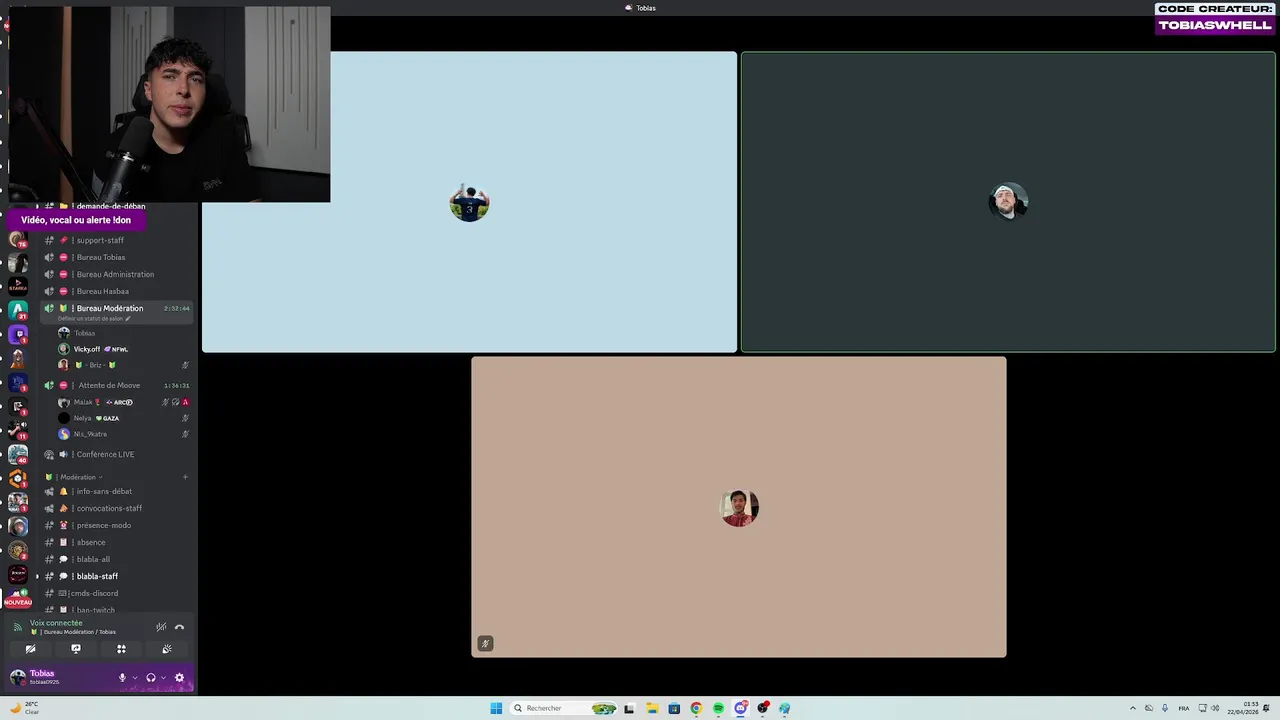Open orange hexagon server icon
This screenshot has width=1280, height=720.
(18, 478)
